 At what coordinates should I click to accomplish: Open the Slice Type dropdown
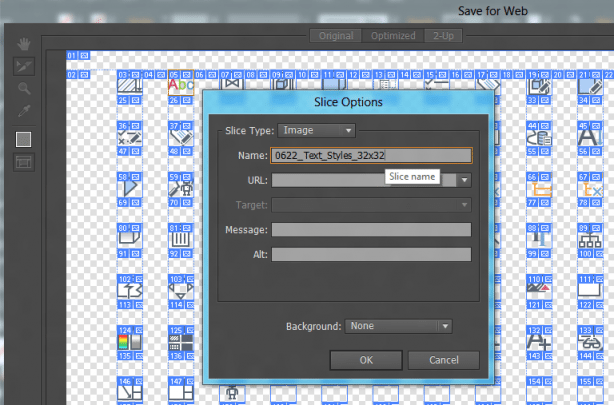coord(316,130)
